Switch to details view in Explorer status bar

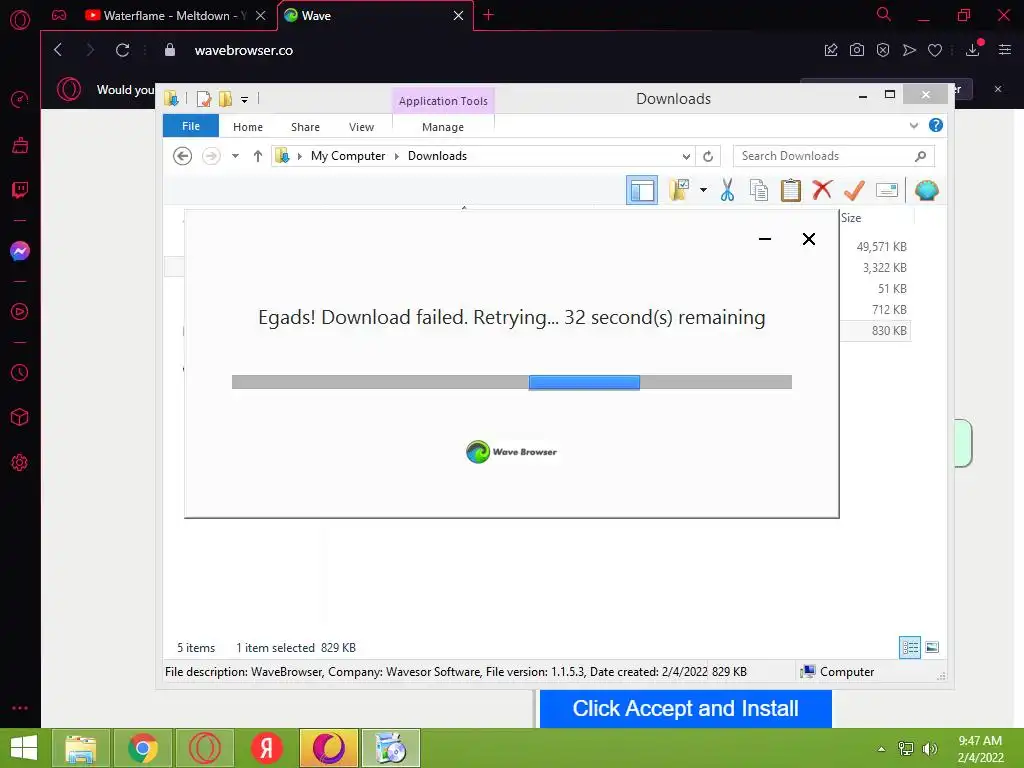tap(910, 647)
